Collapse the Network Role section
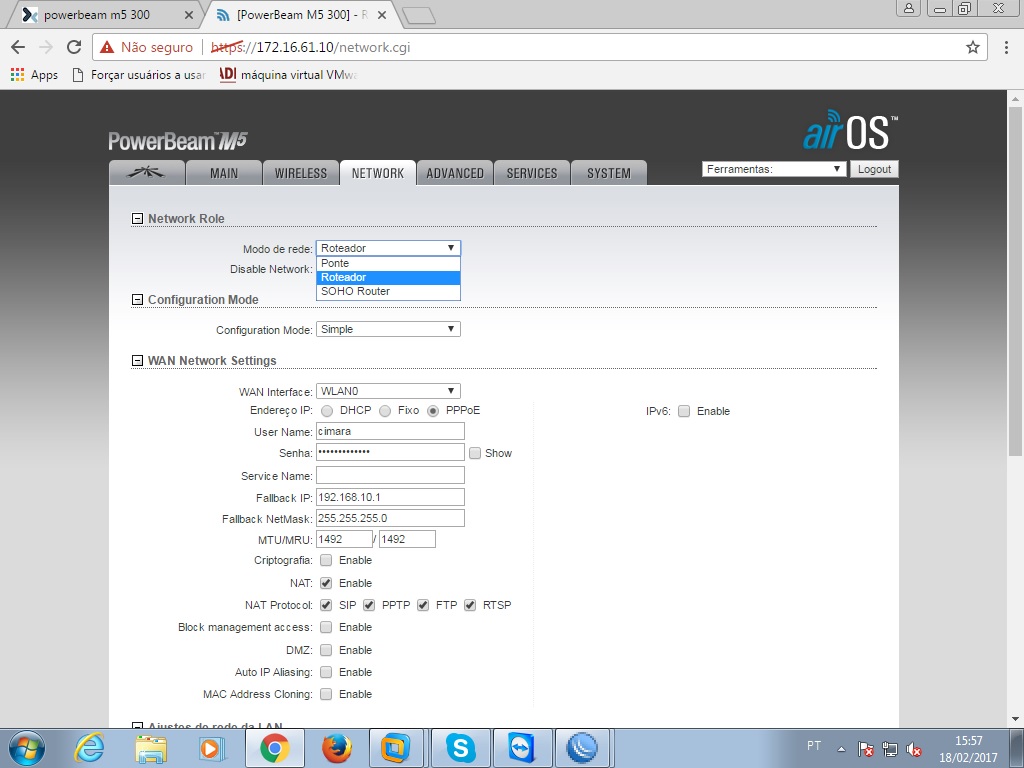 coord(137,219)
